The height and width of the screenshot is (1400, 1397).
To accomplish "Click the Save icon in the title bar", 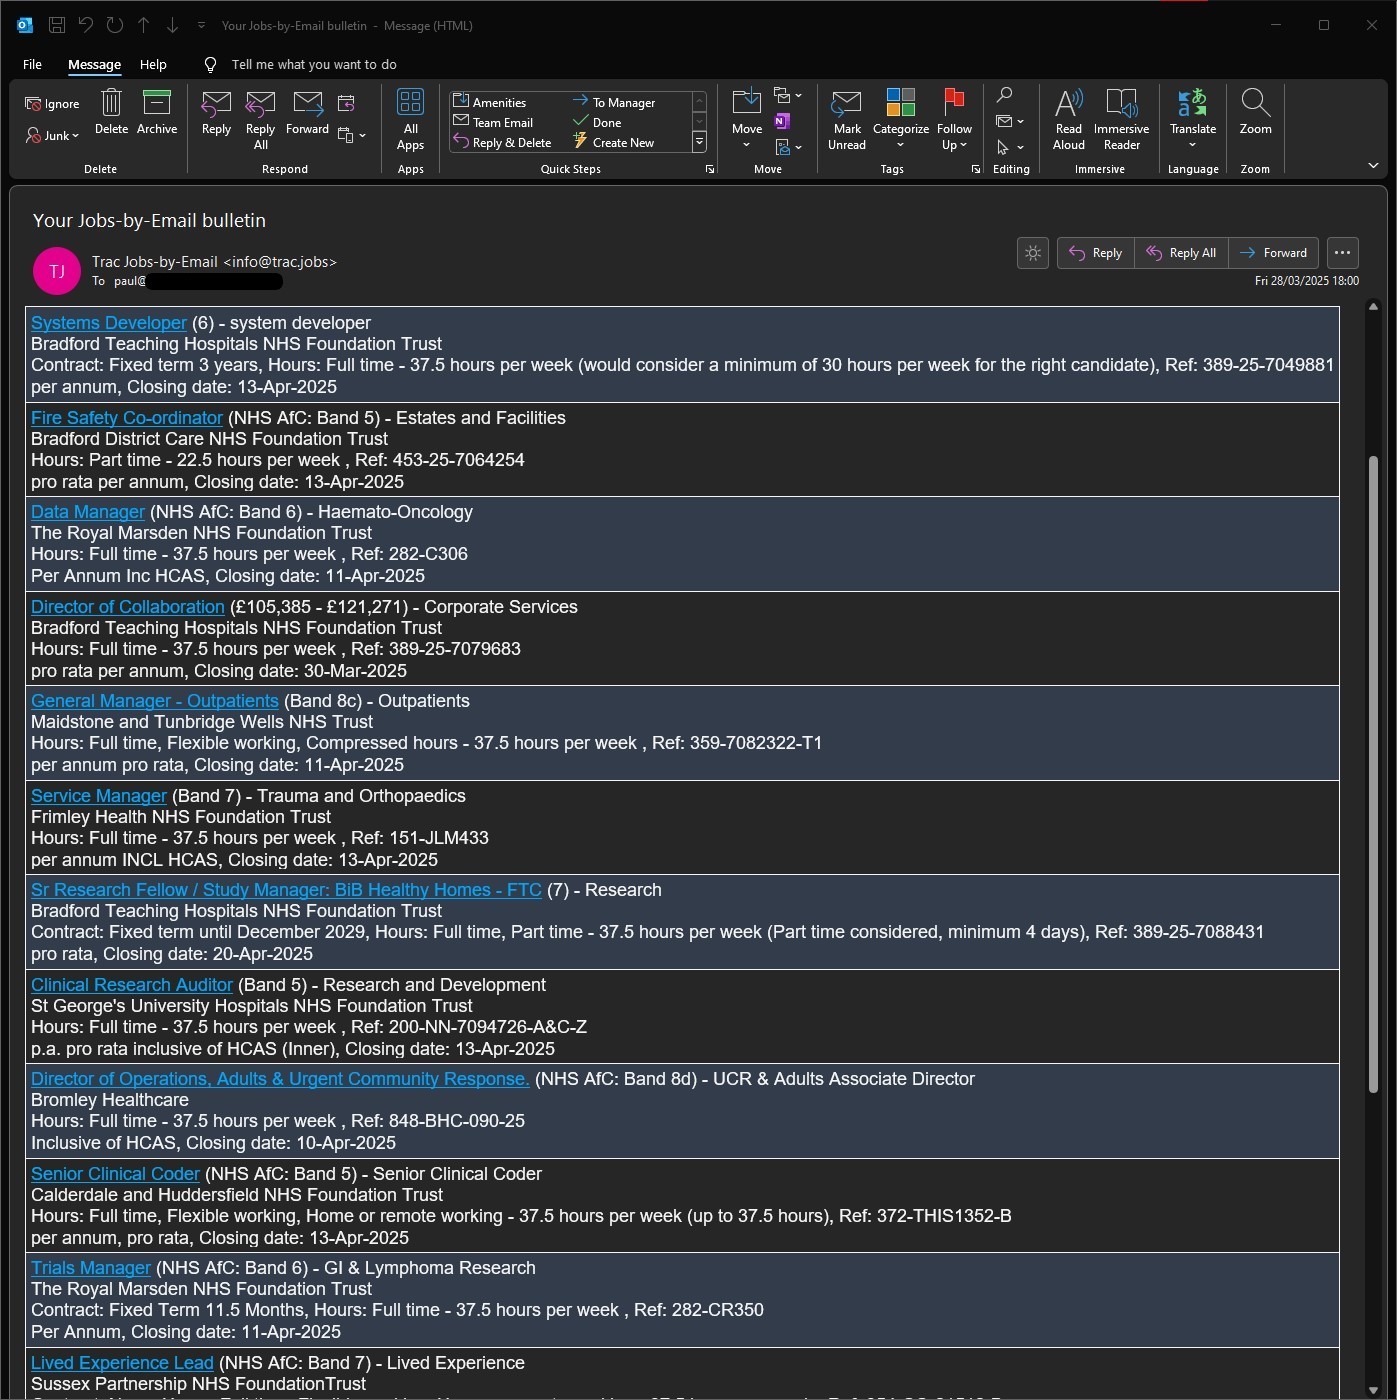I will (x=57, y=25).
